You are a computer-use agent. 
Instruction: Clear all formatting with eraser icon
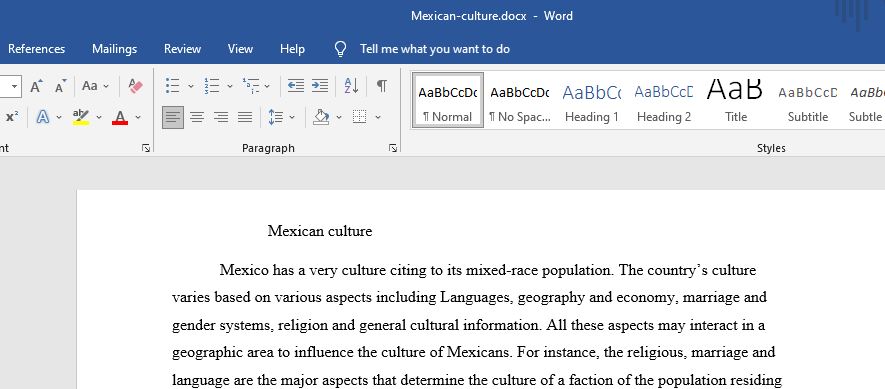click(x=135, y=86)
